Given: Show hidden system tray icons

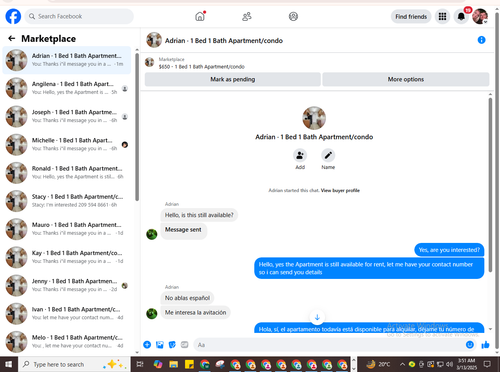Looking at the screenshot, I should 402,364.
